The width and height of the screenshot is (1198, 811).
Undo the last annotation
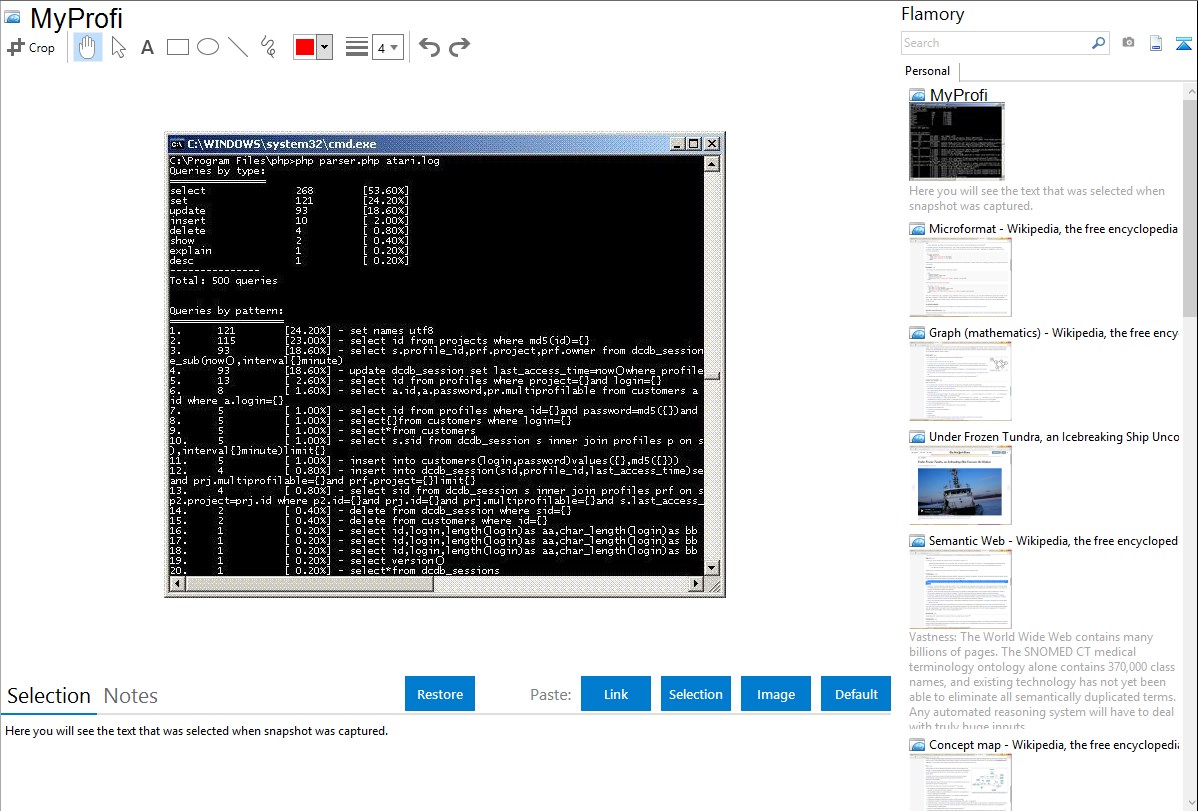point(429,47)
